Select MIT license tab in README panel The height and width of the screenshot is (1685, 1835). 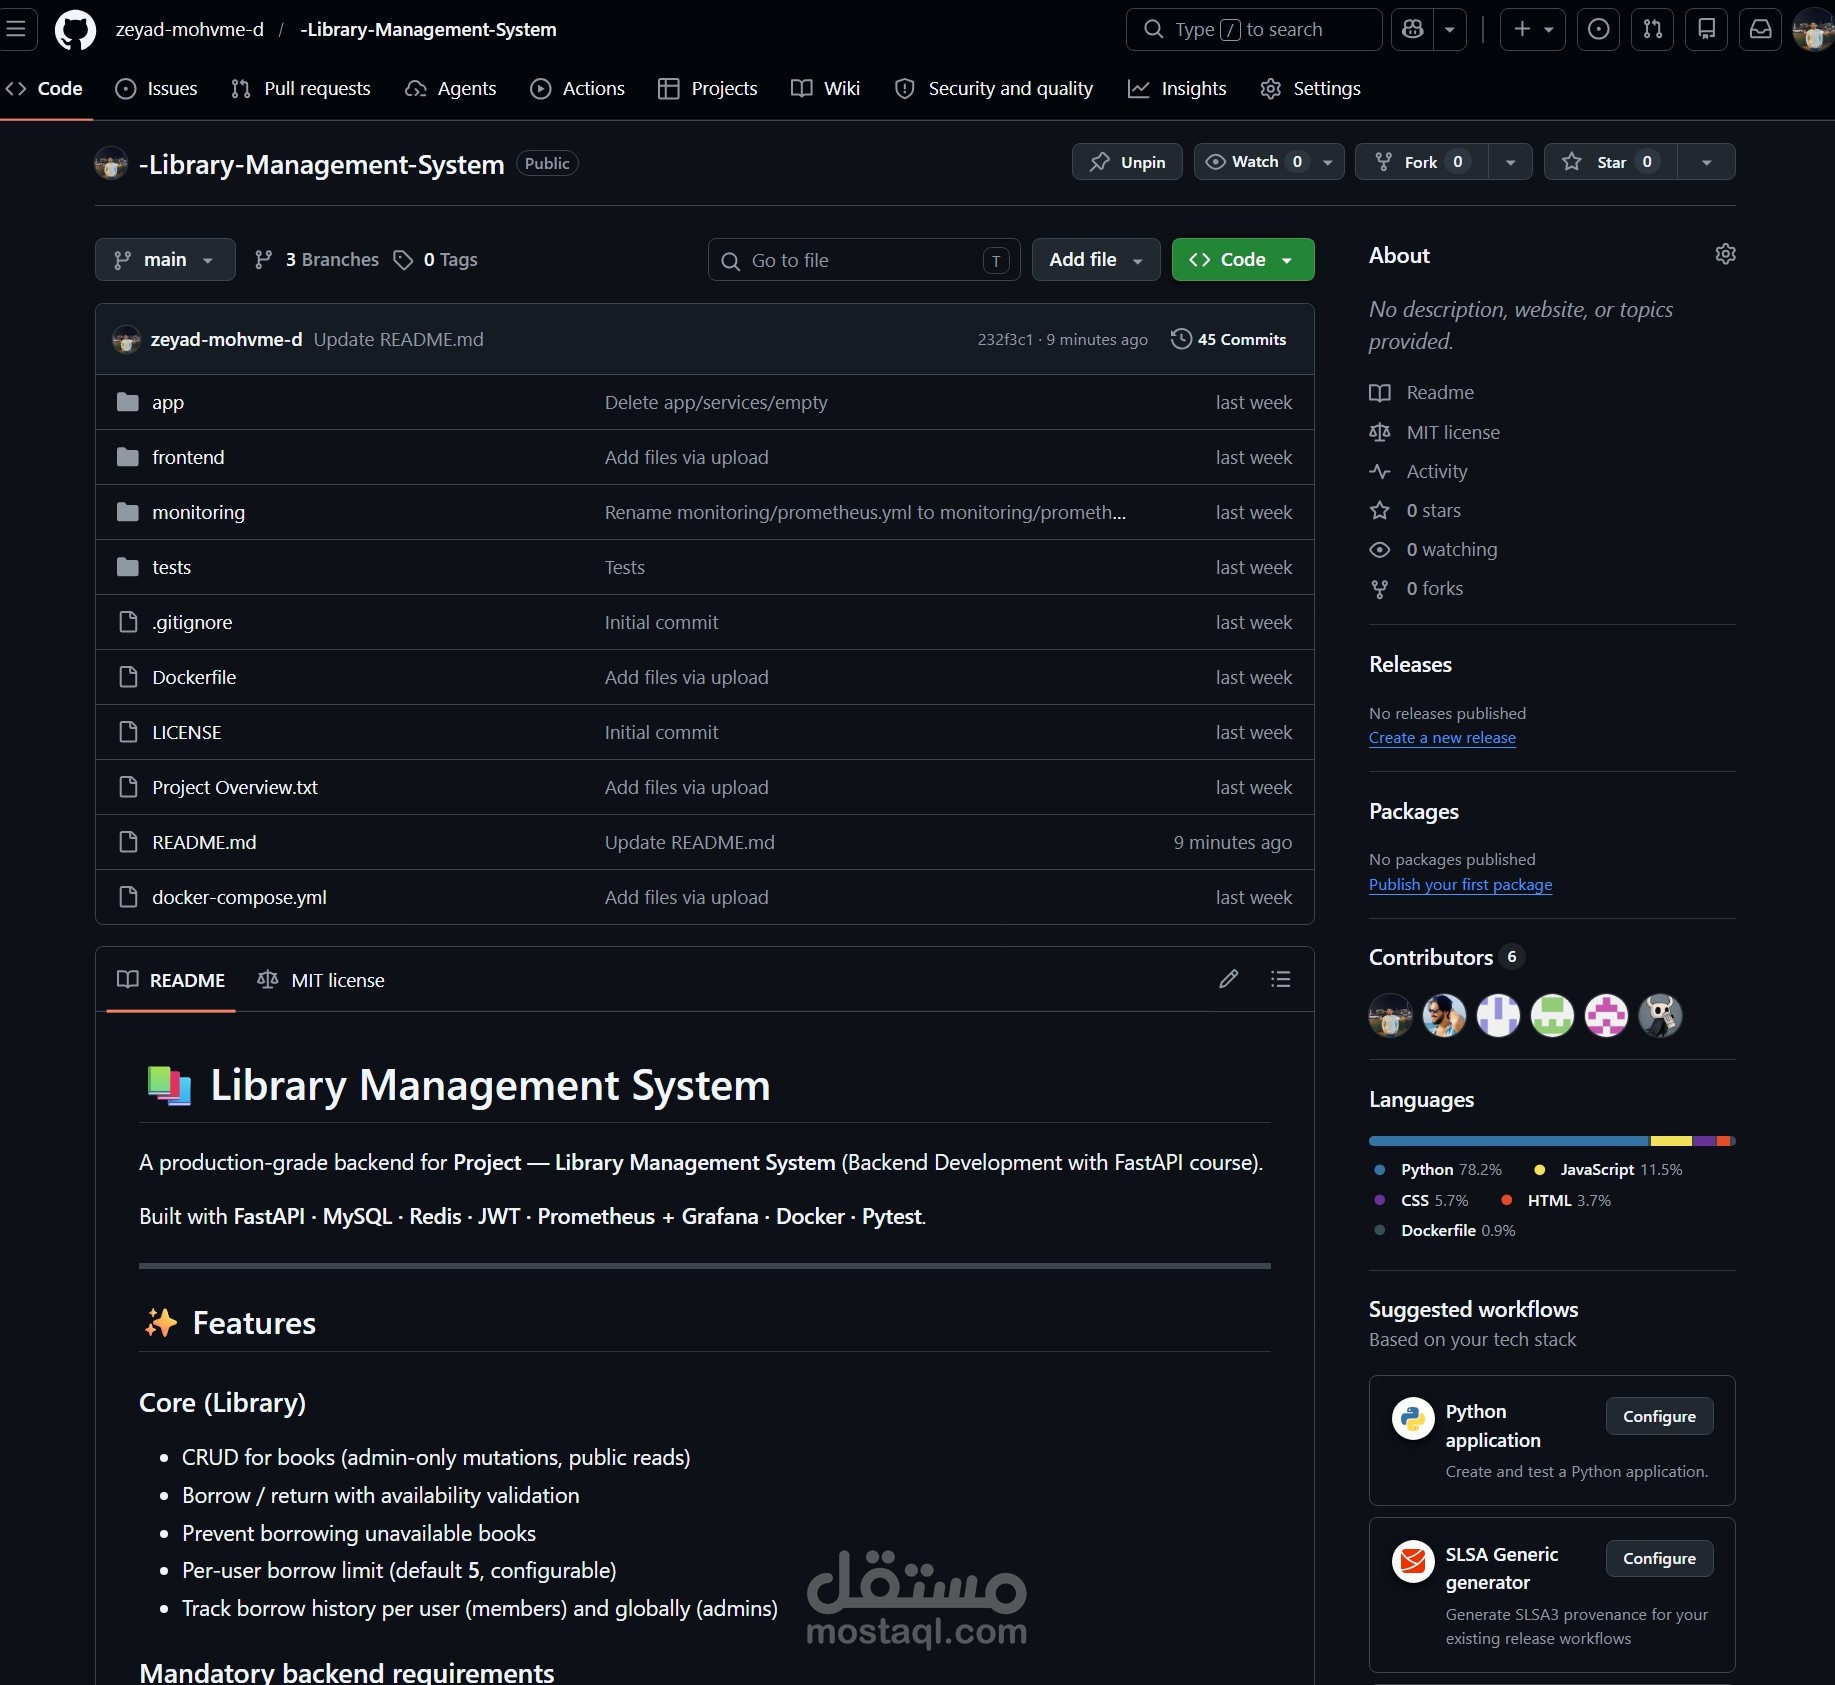pos(321,980)
